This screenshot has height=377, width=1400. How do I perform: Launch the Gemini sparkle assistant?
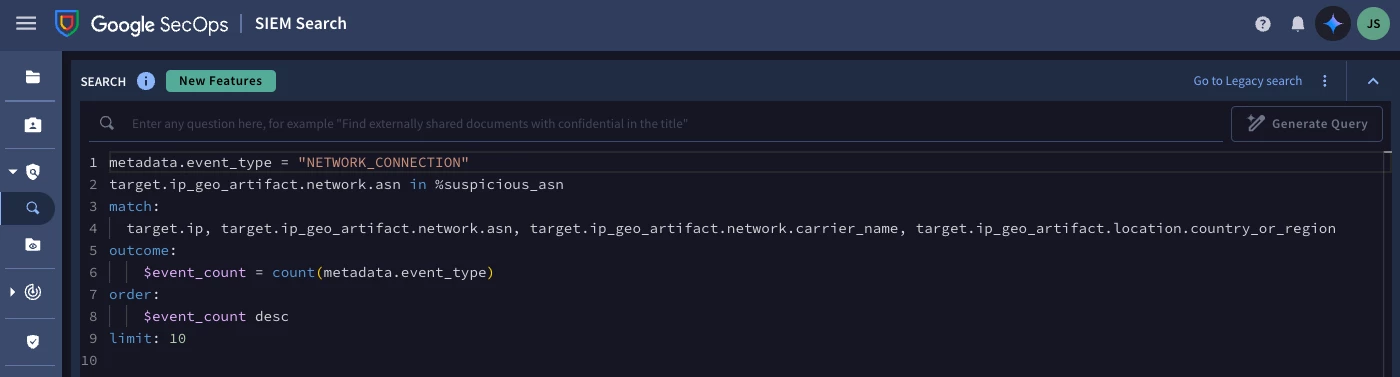tap(1333, 24)
